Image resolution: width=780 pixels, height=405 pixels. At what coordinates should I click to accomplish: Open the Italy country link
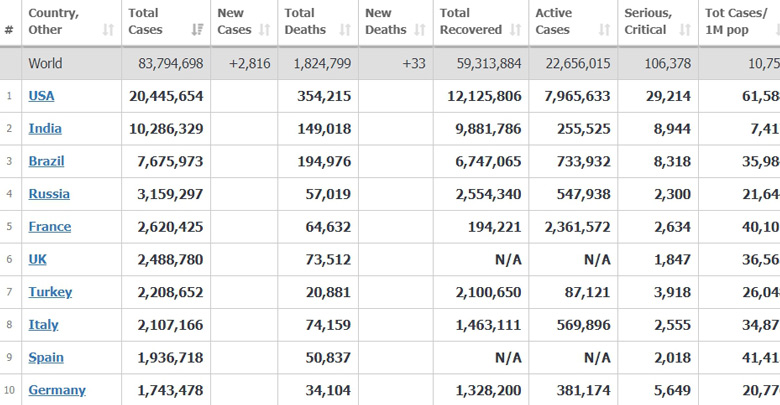coord(43,325)
